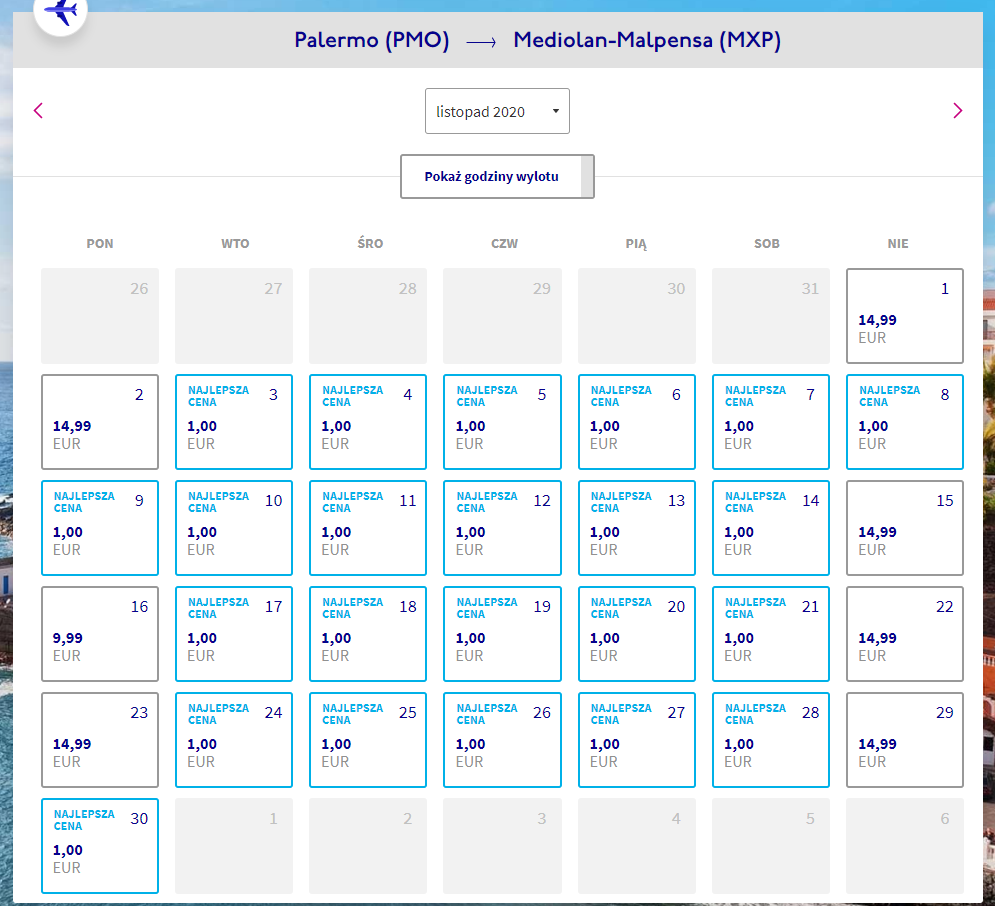The image size is (995, 906).
Task: Select Saturday November 7 fare
Action: click(x=770, y=422)
